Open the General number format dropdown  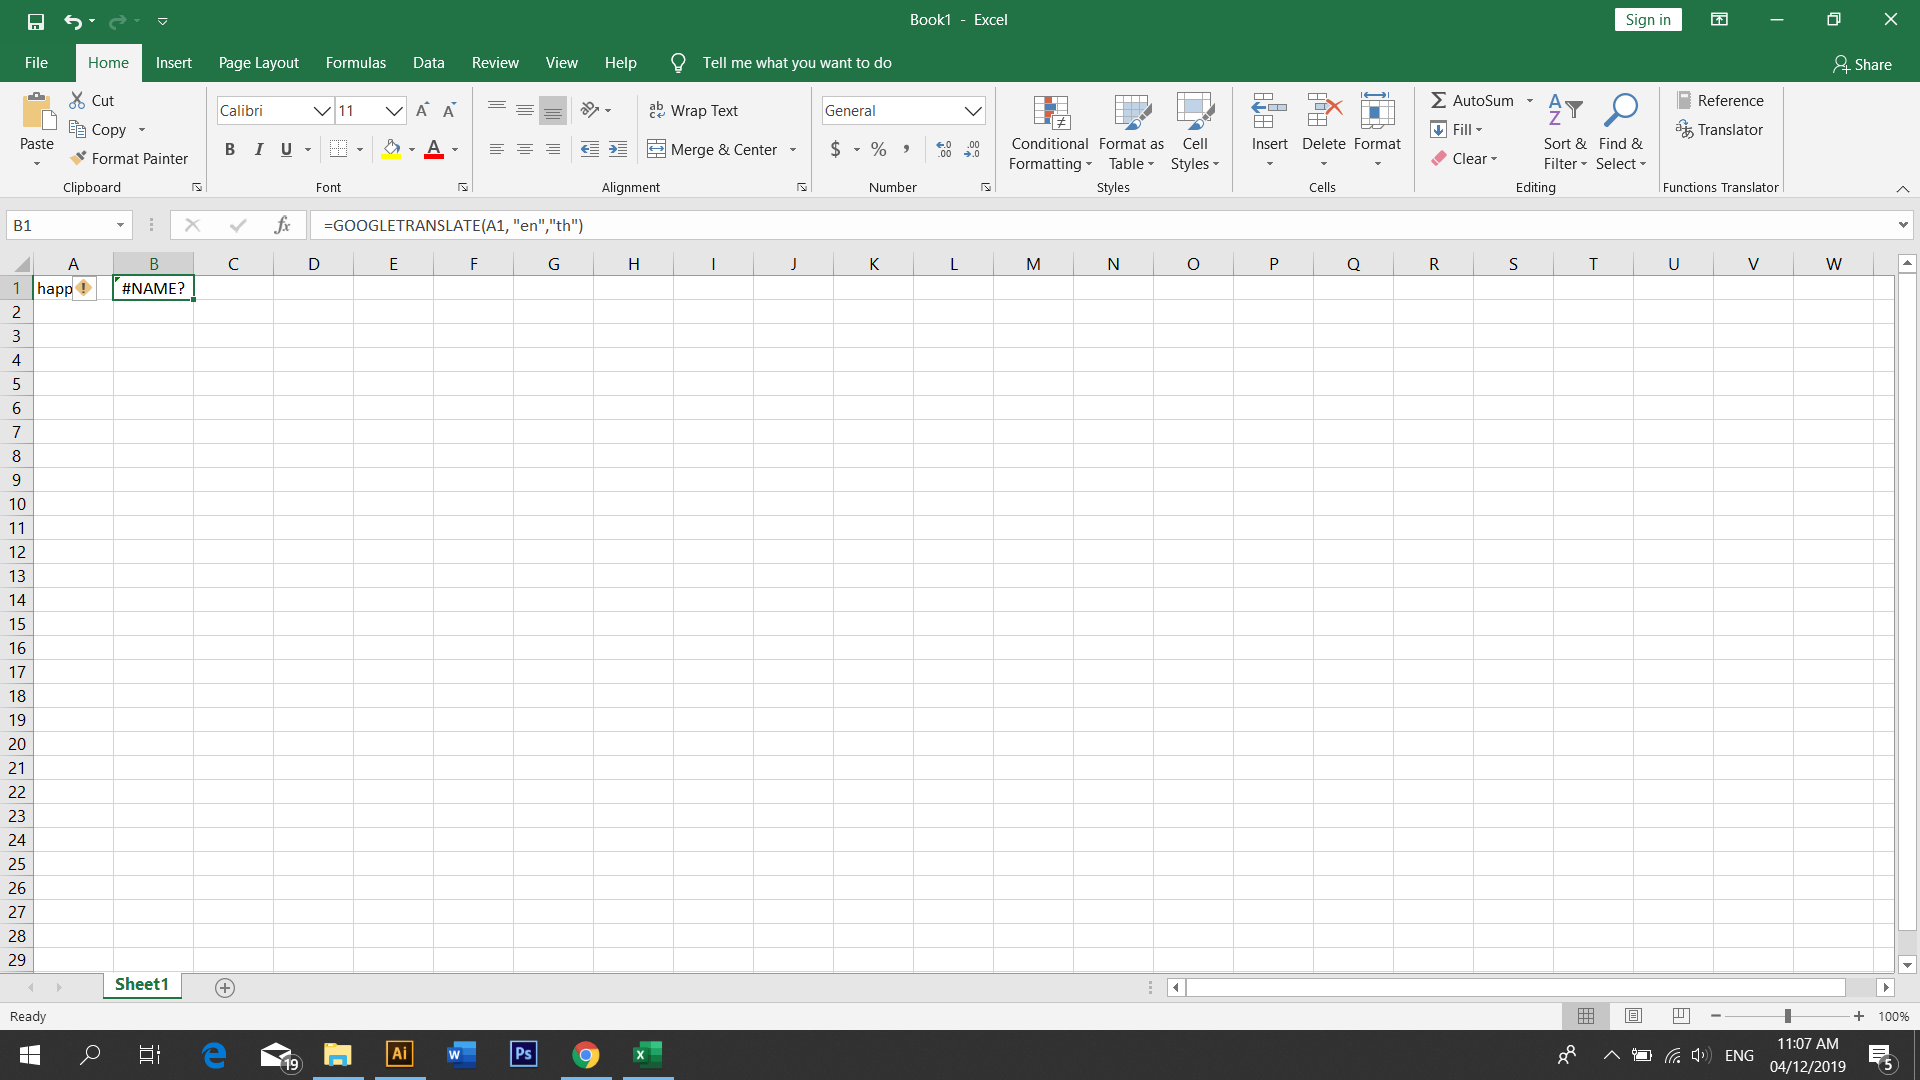pyautogui.click(x=972, y=110)
